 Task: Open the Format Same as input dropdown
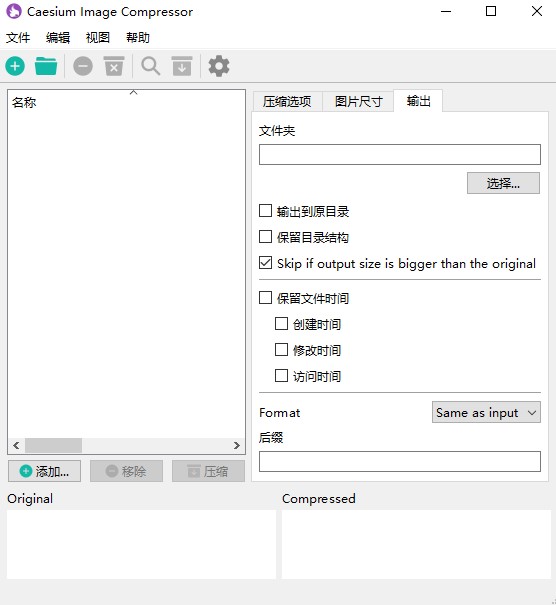tap(486, 412)
